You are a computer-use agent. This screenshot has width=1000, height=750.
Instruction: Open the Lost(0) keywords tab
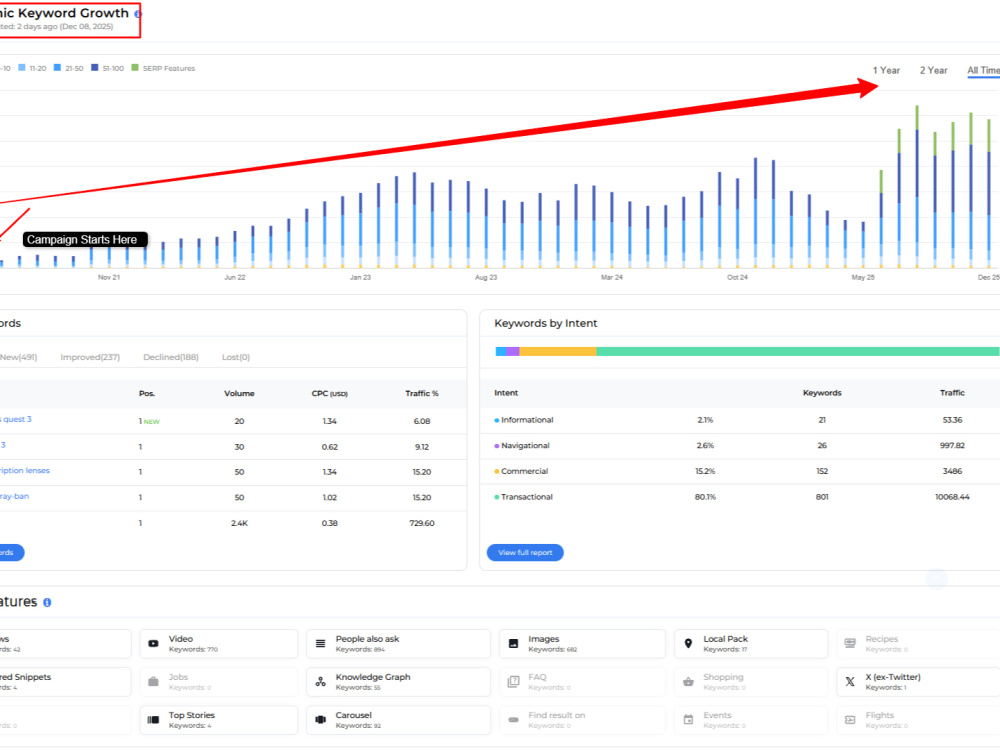(x=236, y=357)
